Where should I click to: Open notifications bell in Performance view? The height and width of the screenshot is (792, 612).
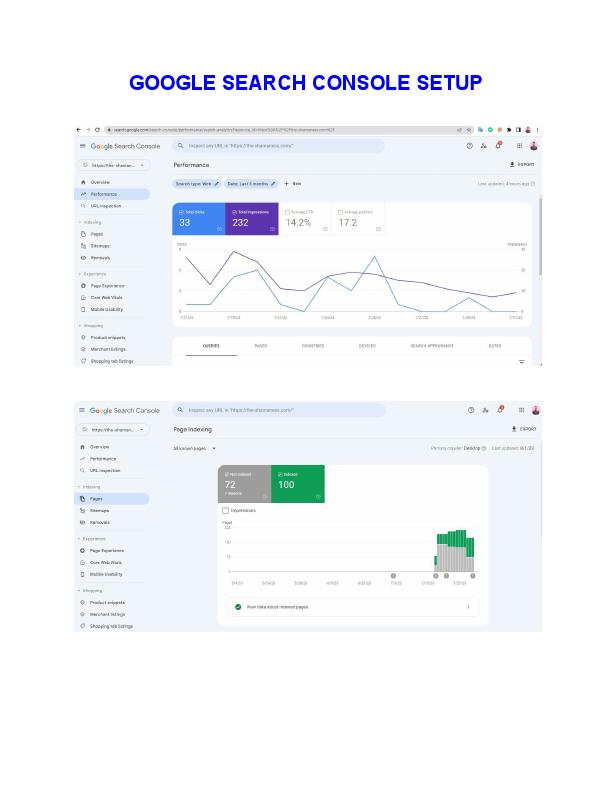click(x=498, y=145)
